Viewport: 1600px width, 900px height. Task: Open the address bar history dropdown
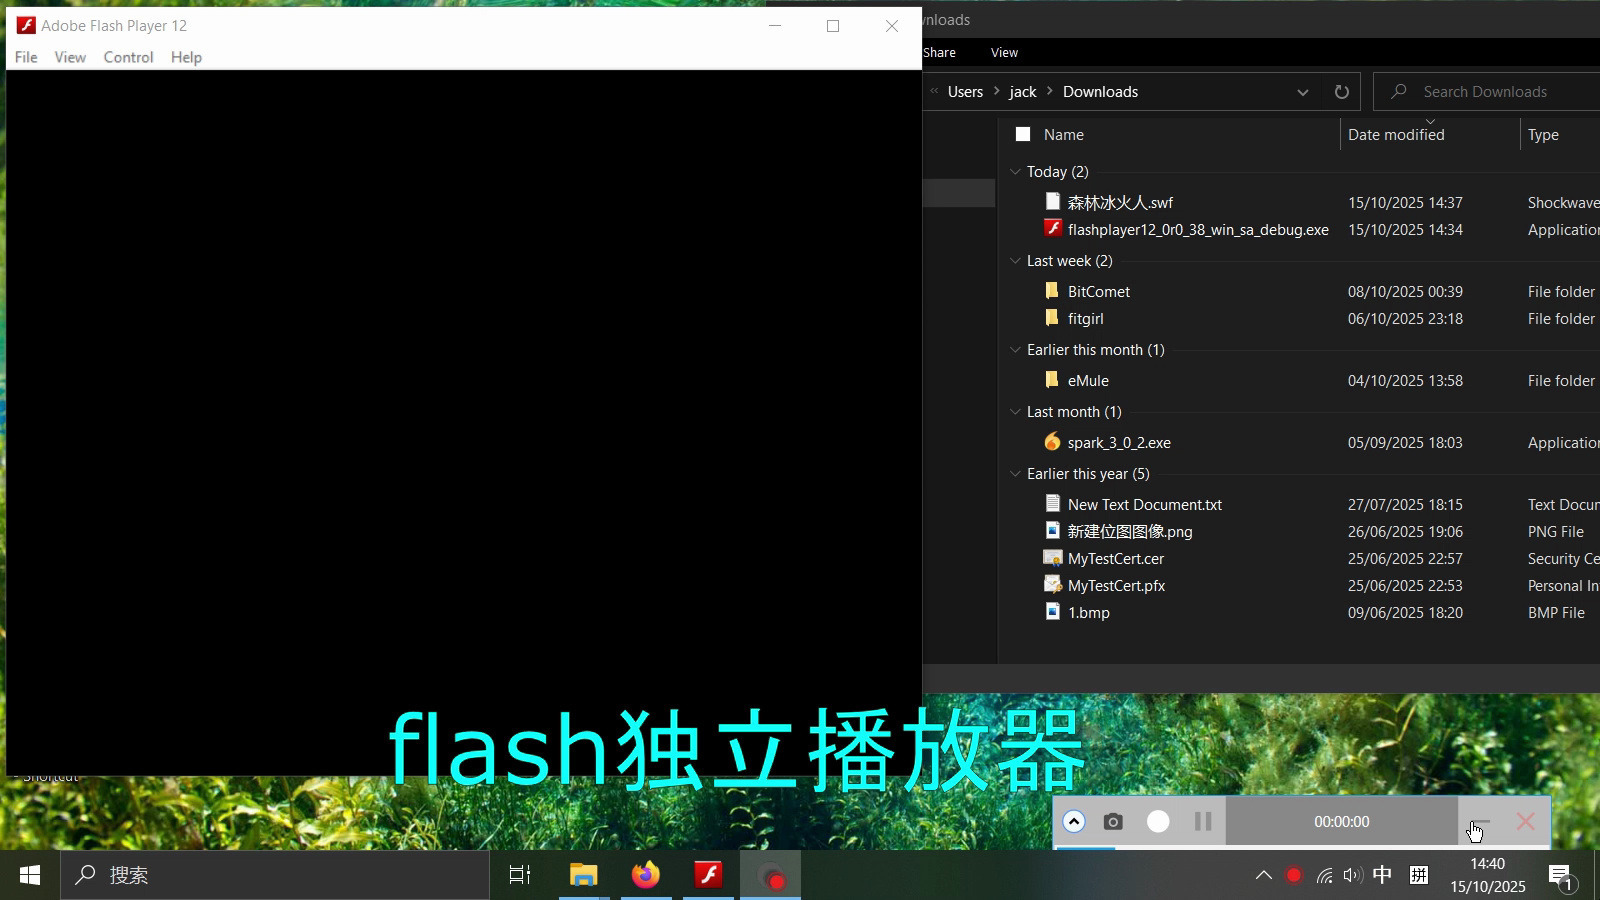[1303, 92]
